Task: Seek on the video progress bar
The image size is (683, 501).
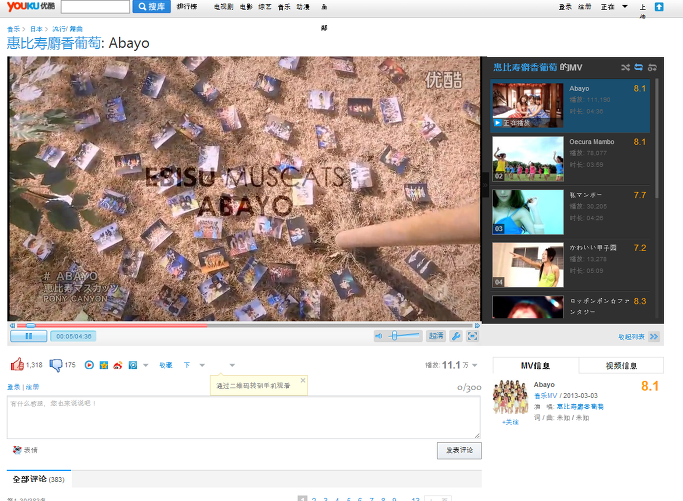Action: [x=244, y=325]
